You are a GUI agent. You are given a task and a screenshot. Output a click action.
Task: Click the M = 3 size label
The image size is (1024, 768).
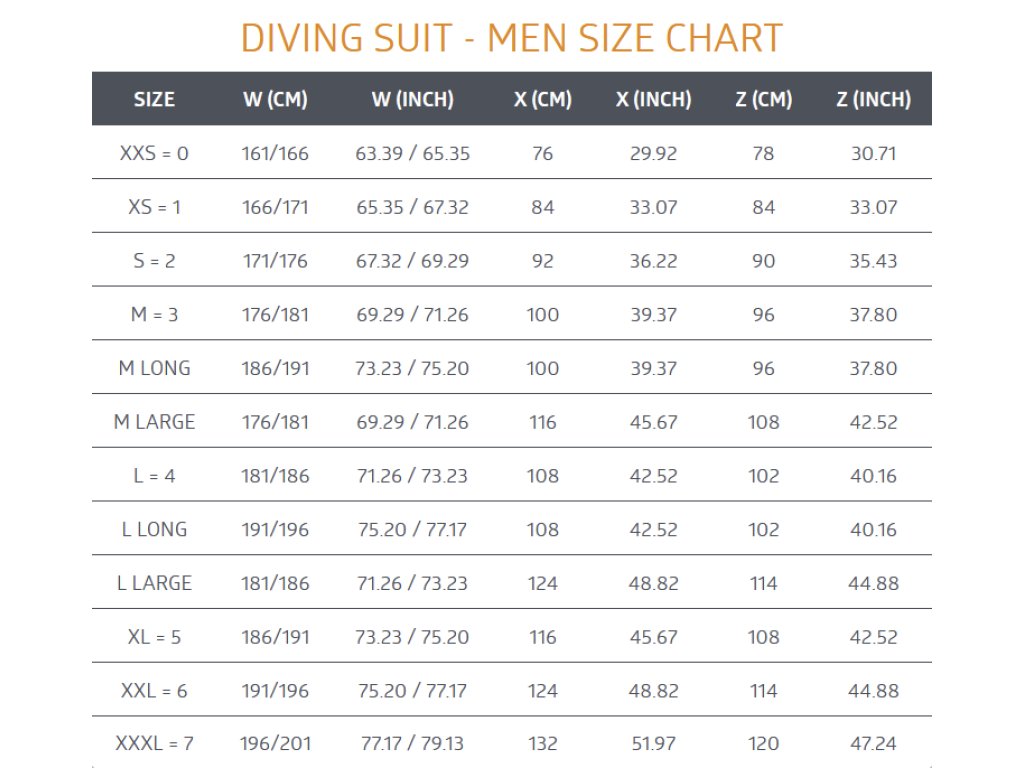pyautogui.click(x=154, y=315)
